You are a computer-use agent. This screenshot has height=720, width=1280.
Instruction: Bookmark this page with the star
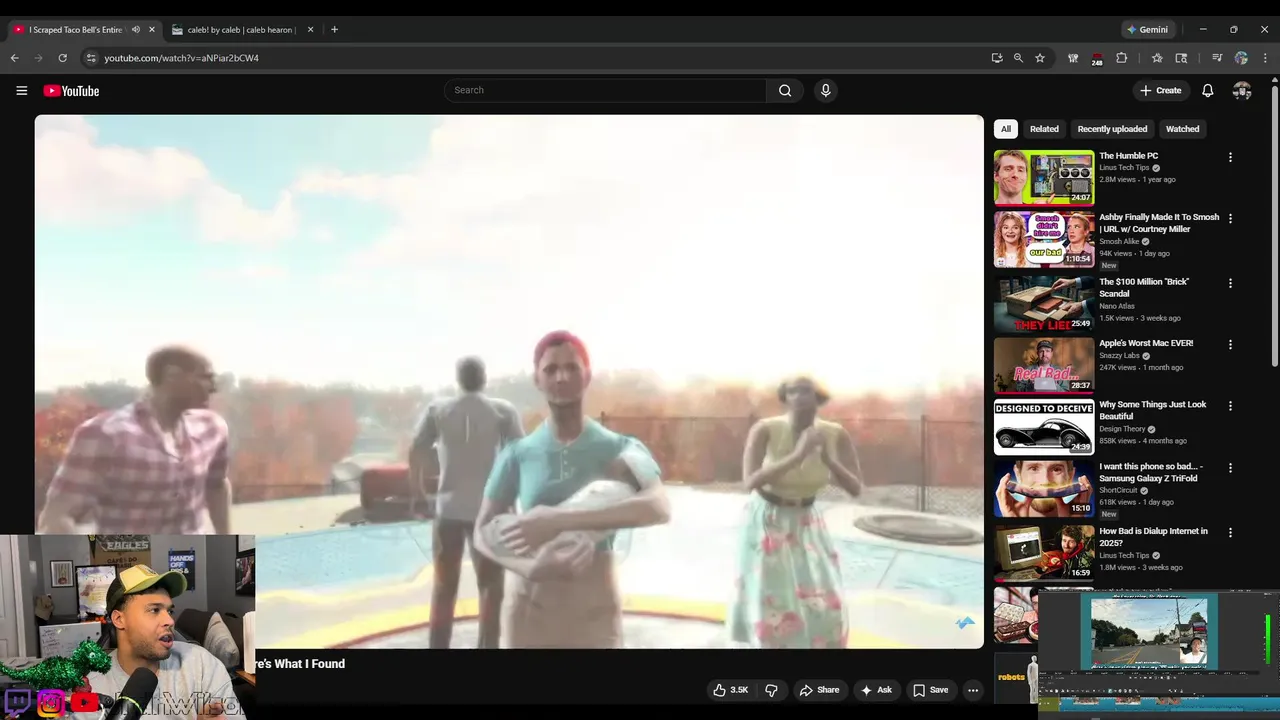1040,58
